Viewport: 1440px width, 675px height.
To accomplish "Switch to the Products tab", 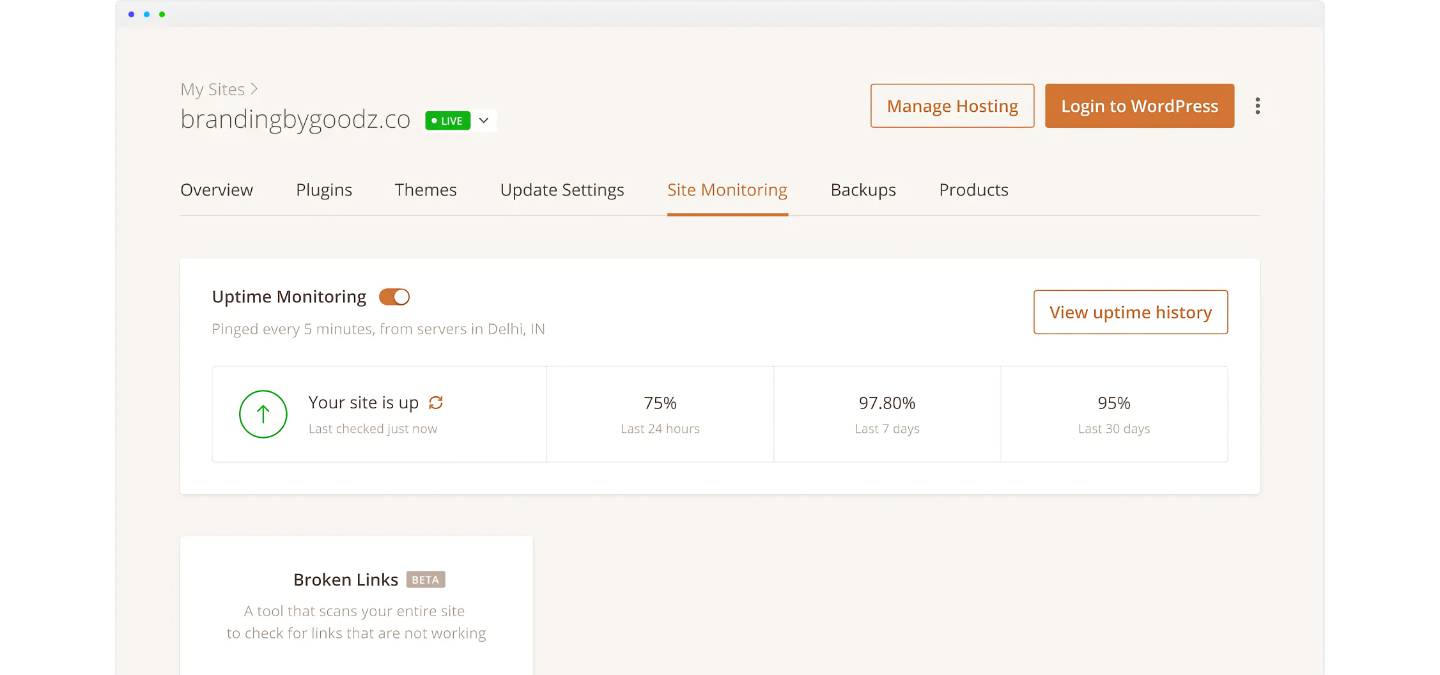I will [x=973, y=190].
